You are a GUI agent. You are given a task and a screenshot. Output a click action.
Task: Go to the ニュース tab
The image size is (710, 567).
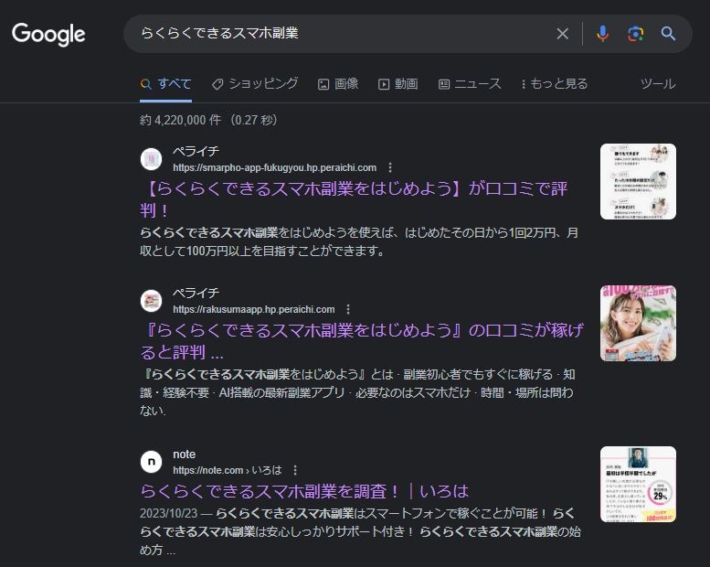click(470, 84)
